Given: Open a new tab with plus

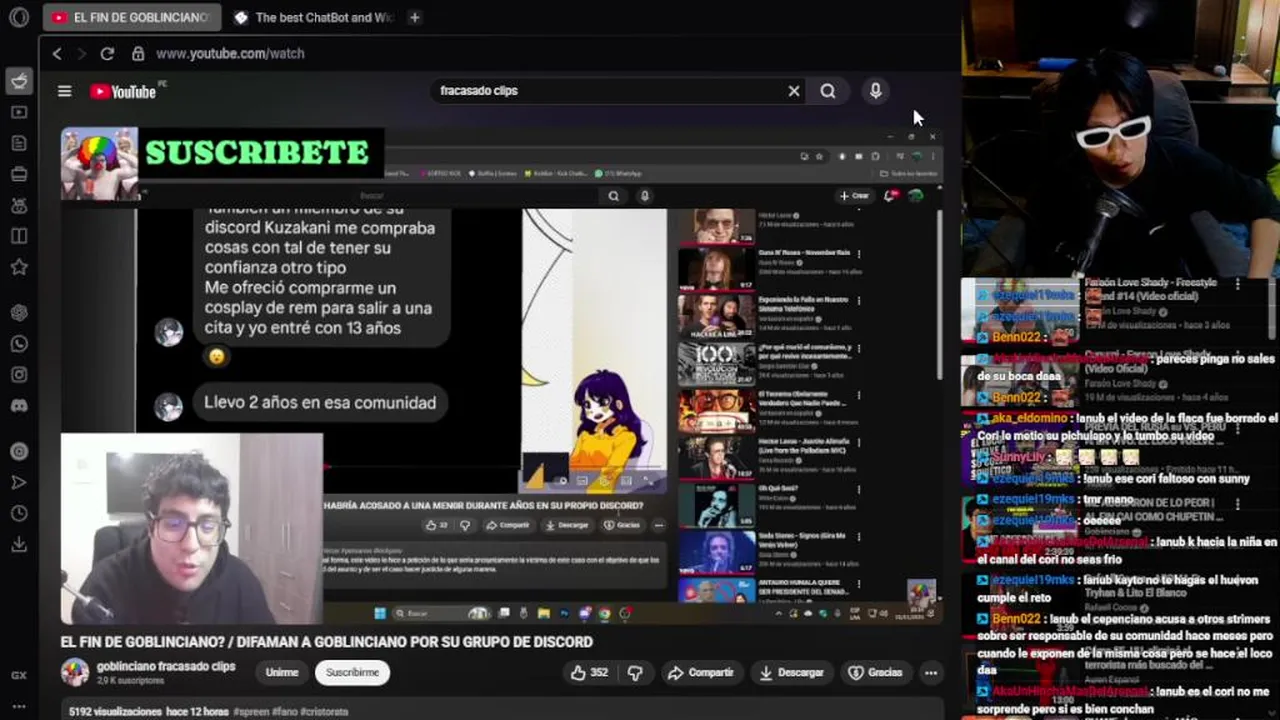Looking at the screenshot, I should click(x=414, y=17).
